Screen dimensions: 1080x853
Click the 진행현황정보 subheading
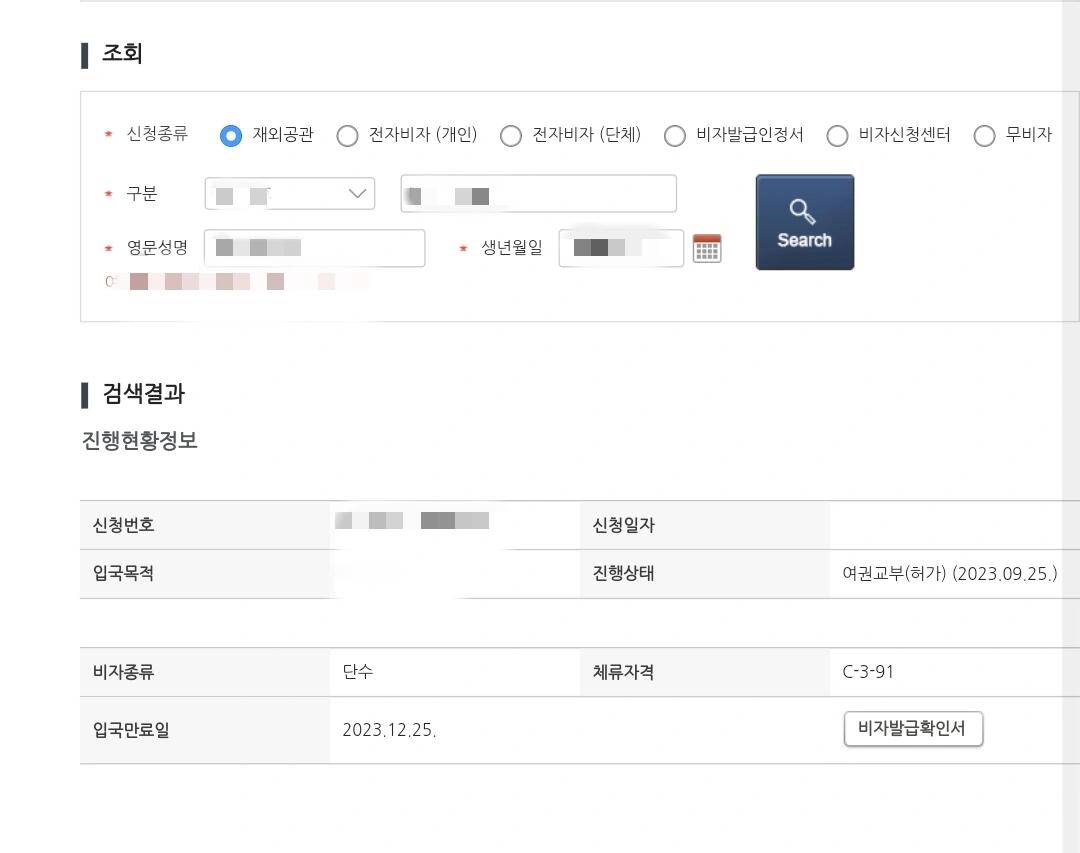(x=139, y=440)
